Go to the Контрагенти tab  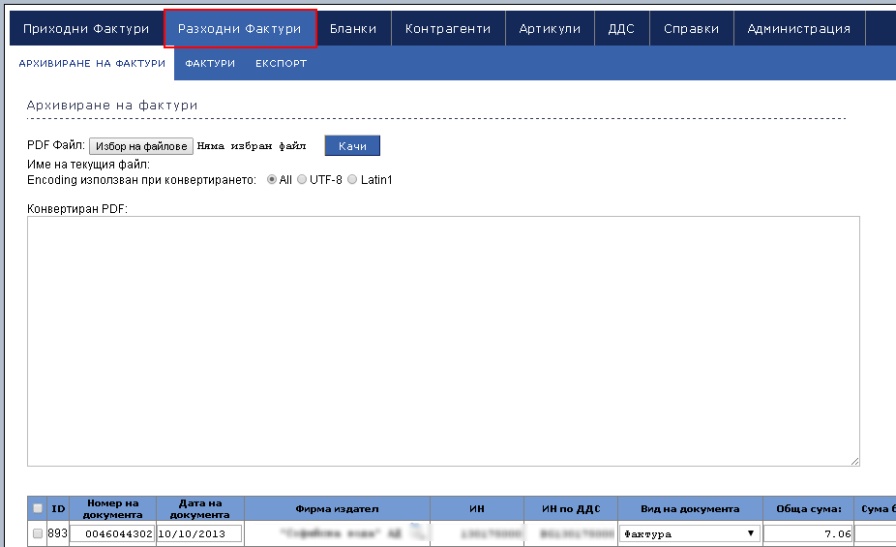[x=448, y=29]
